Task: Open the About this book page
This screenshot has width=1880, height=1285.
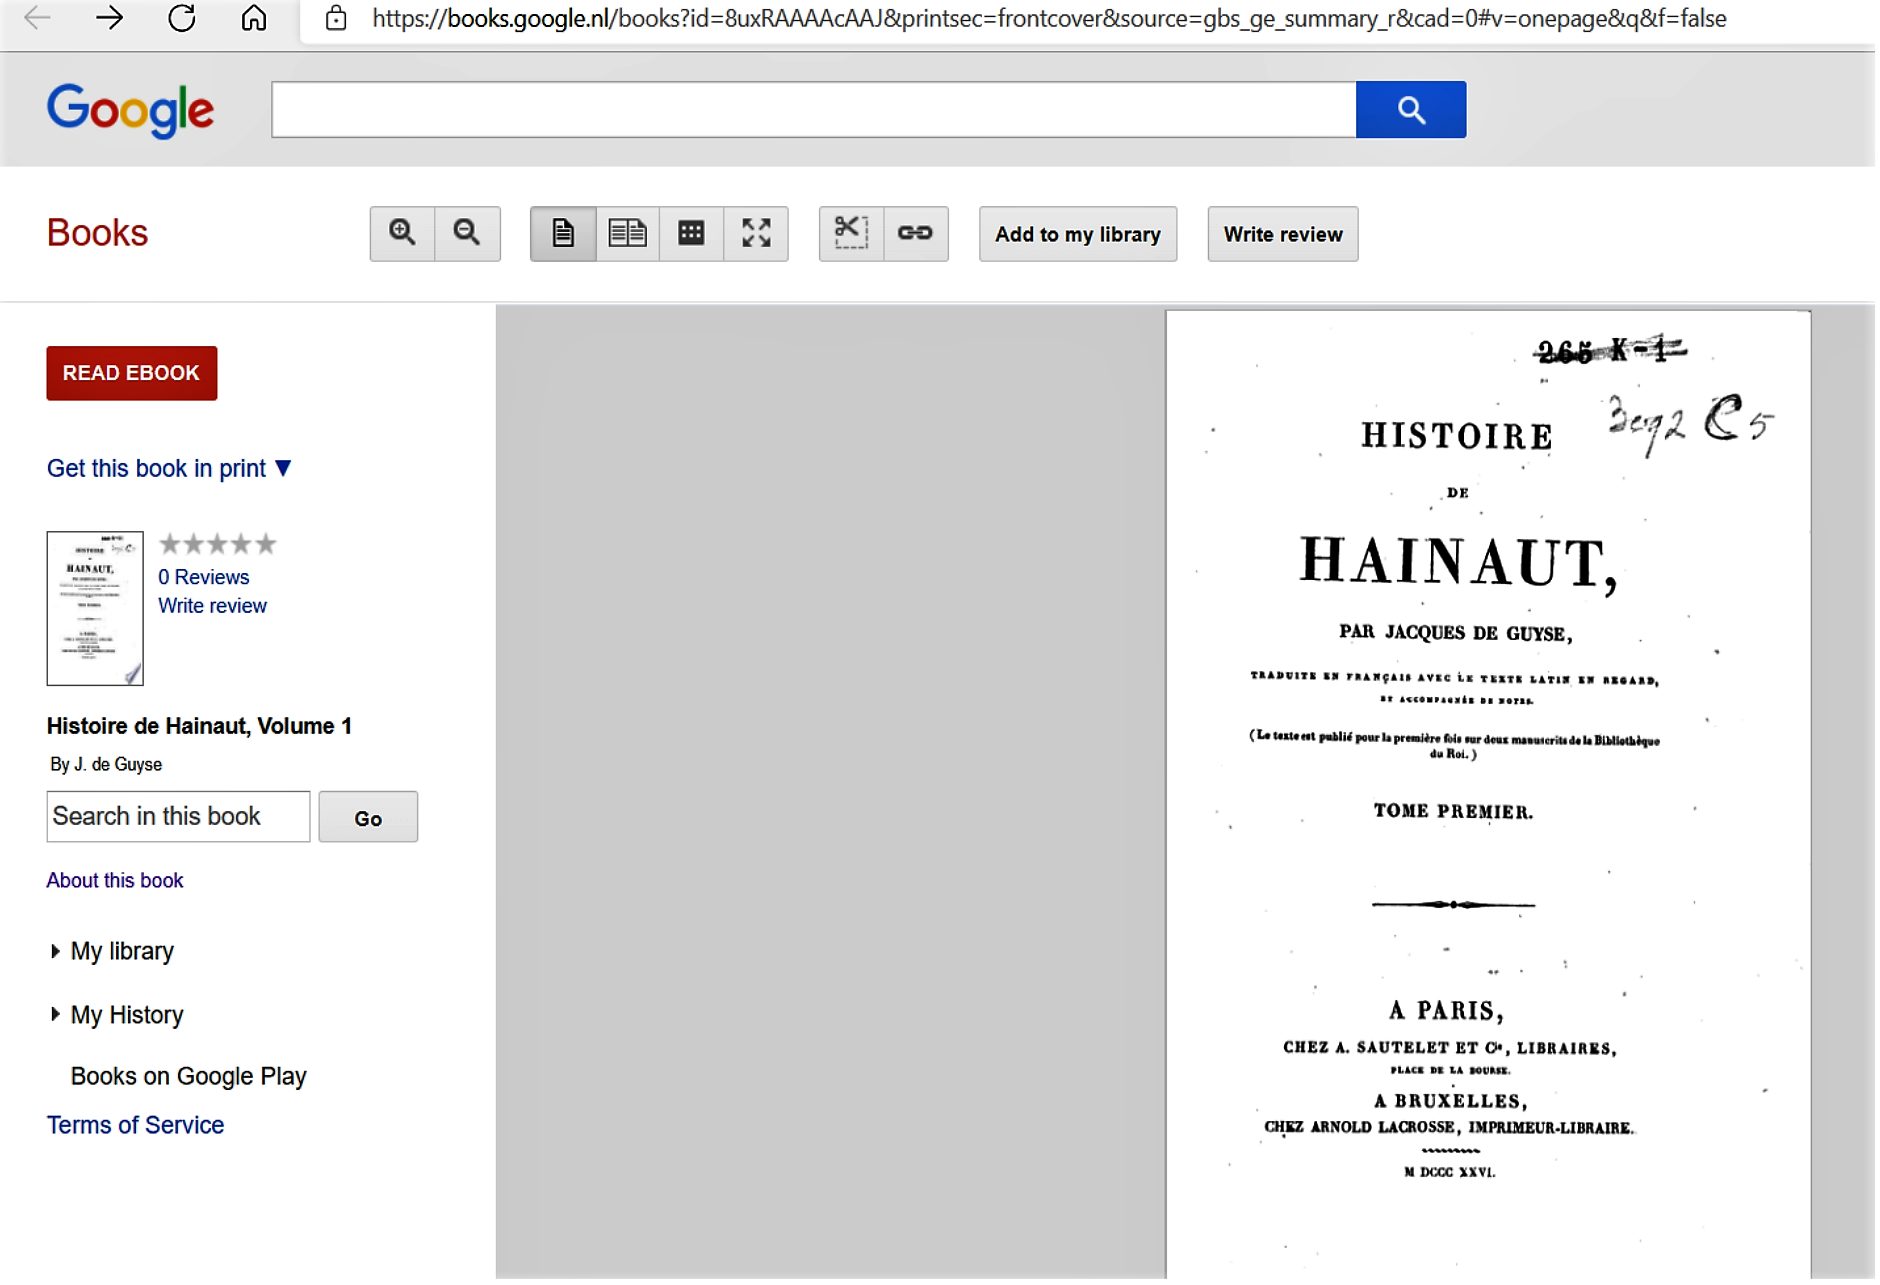Action: click(x=115, y=881)
